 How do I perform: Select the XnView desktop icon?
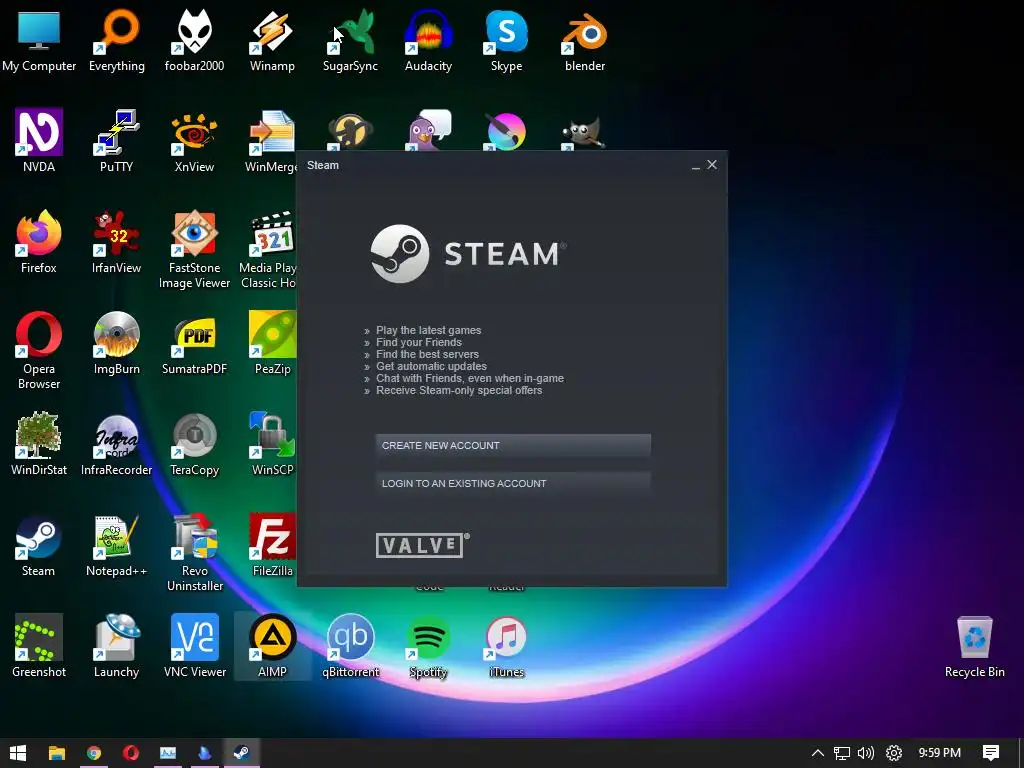tap(195, 141)
